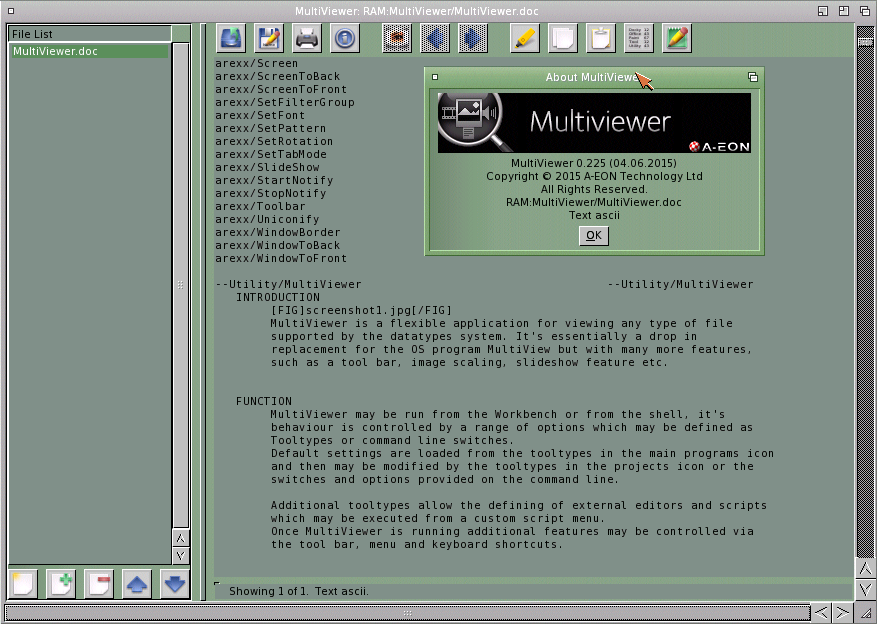Viewport: 877px width, 624px height.
Task: Click the 'Showing 1 of 1. Text ascii.' status
Action: coord(299,591)
